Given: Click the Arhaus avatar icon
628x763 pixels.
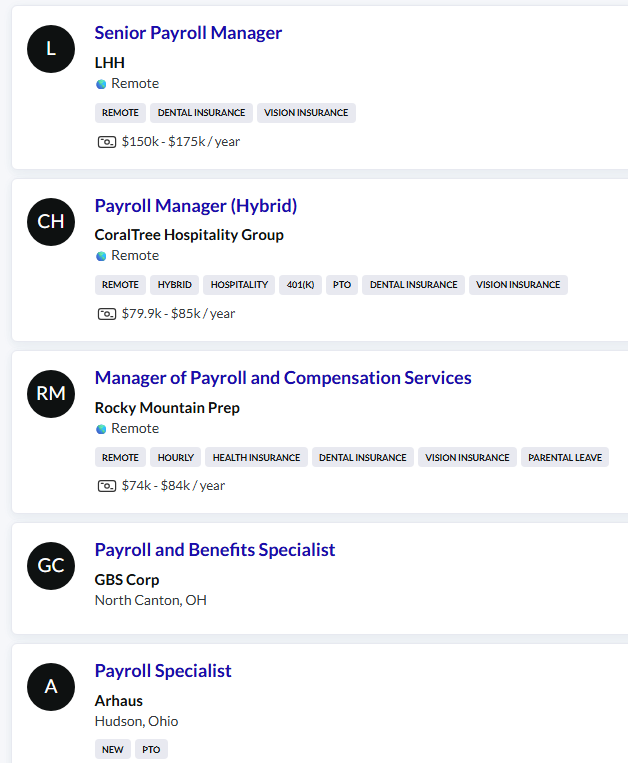Looking at the screenshot, I should click(51, 687).
